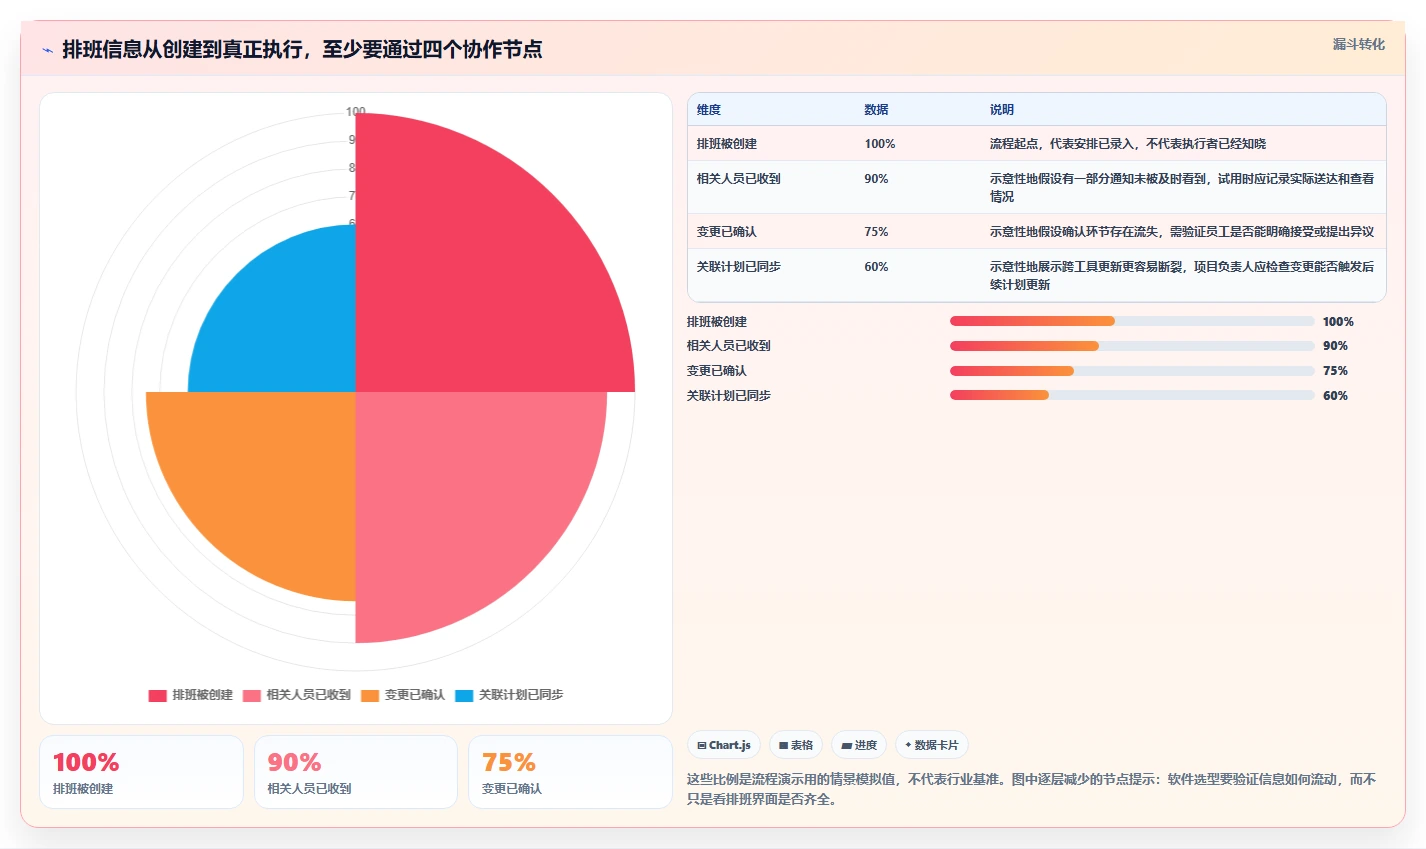This screenshot has height=849, width=1426.
Task: Click the chart axis label 100
Action: (x=355, y=112)
